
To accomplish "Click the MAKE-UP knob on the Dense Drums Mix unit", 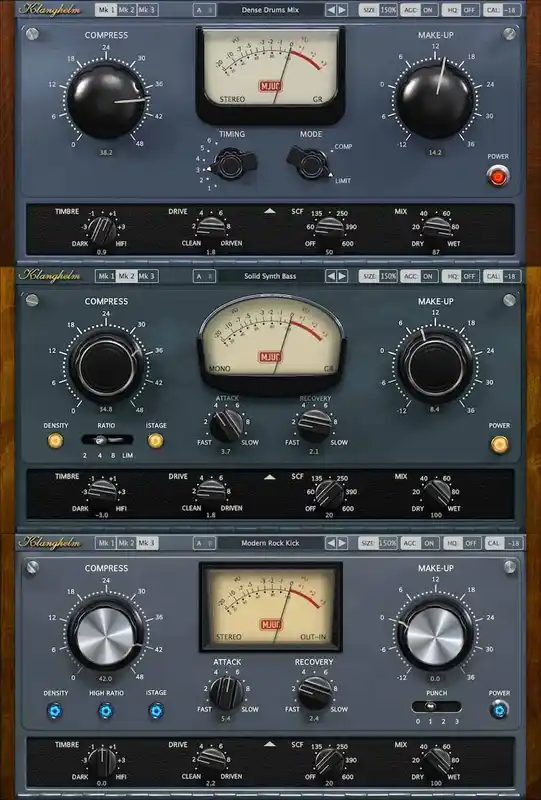I will coord(435,101).
